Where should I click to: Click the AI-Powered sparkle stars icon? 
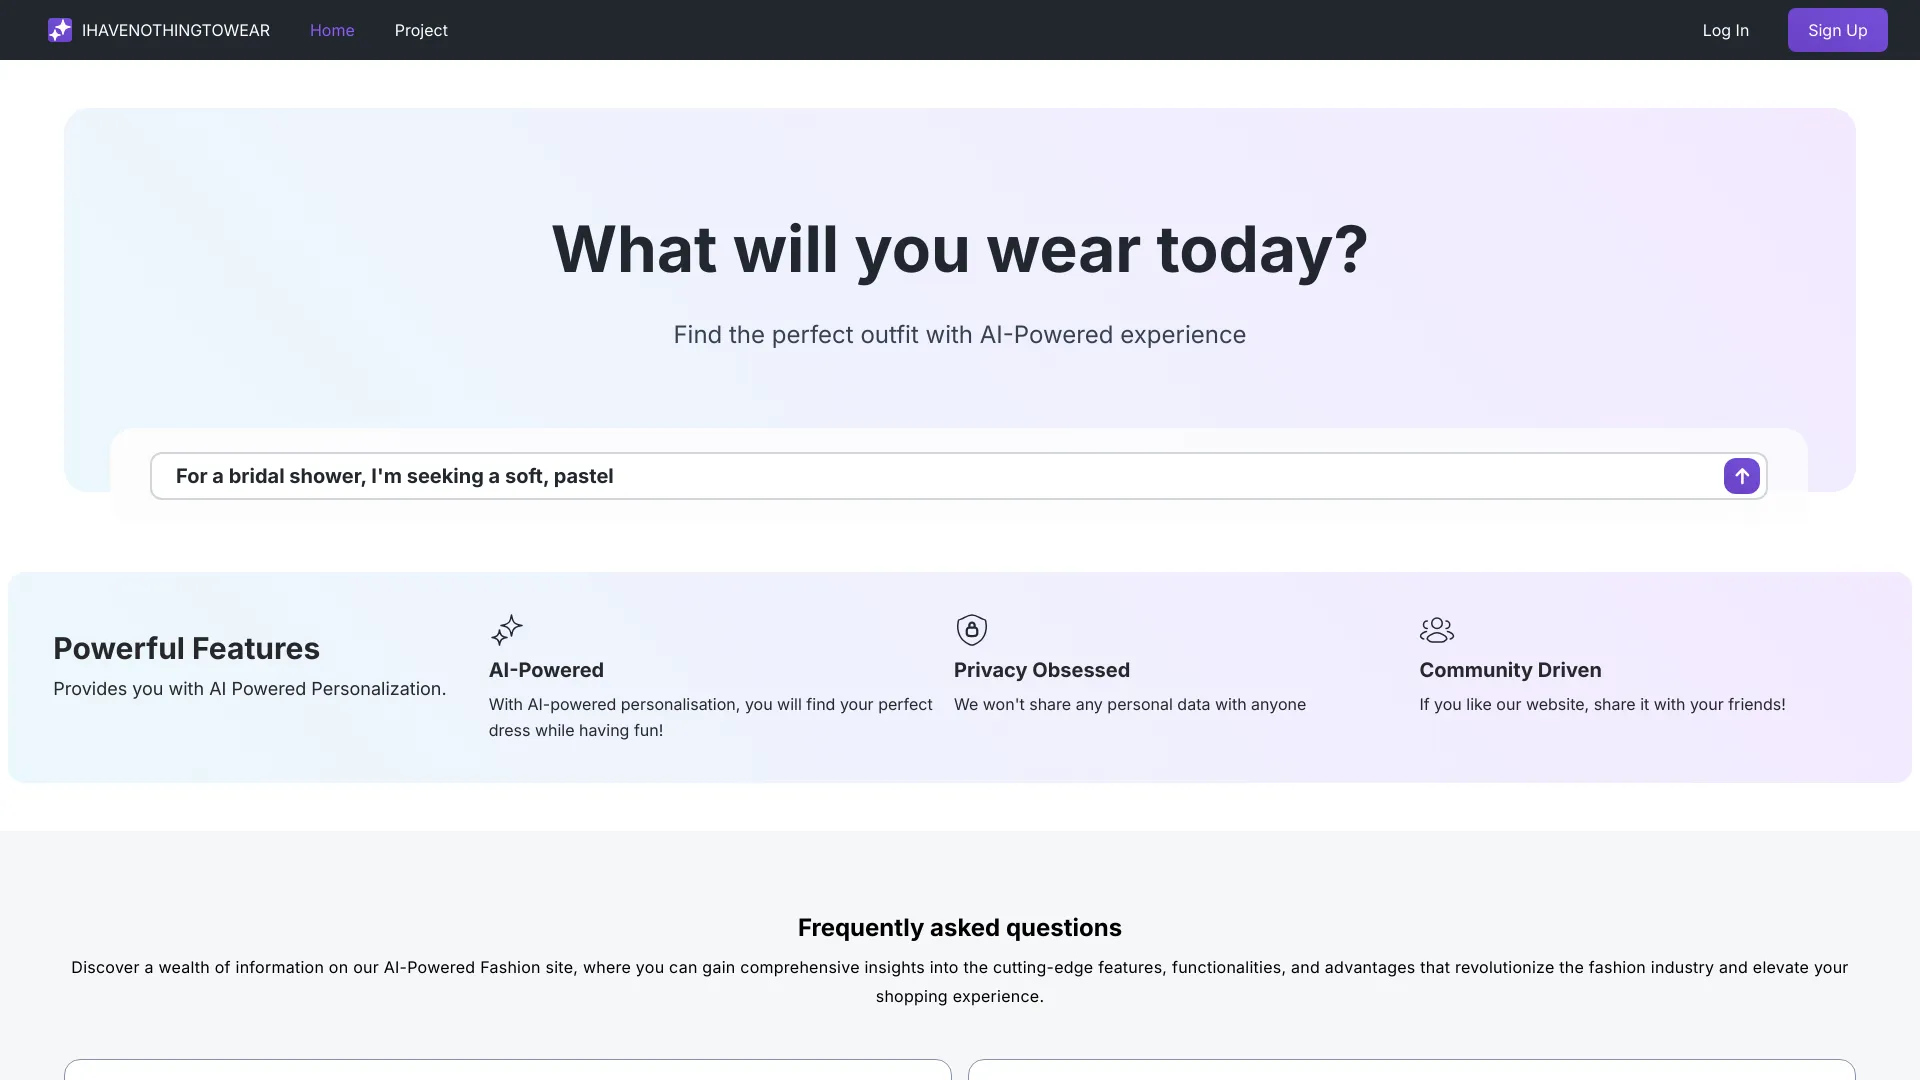(507, 630)
